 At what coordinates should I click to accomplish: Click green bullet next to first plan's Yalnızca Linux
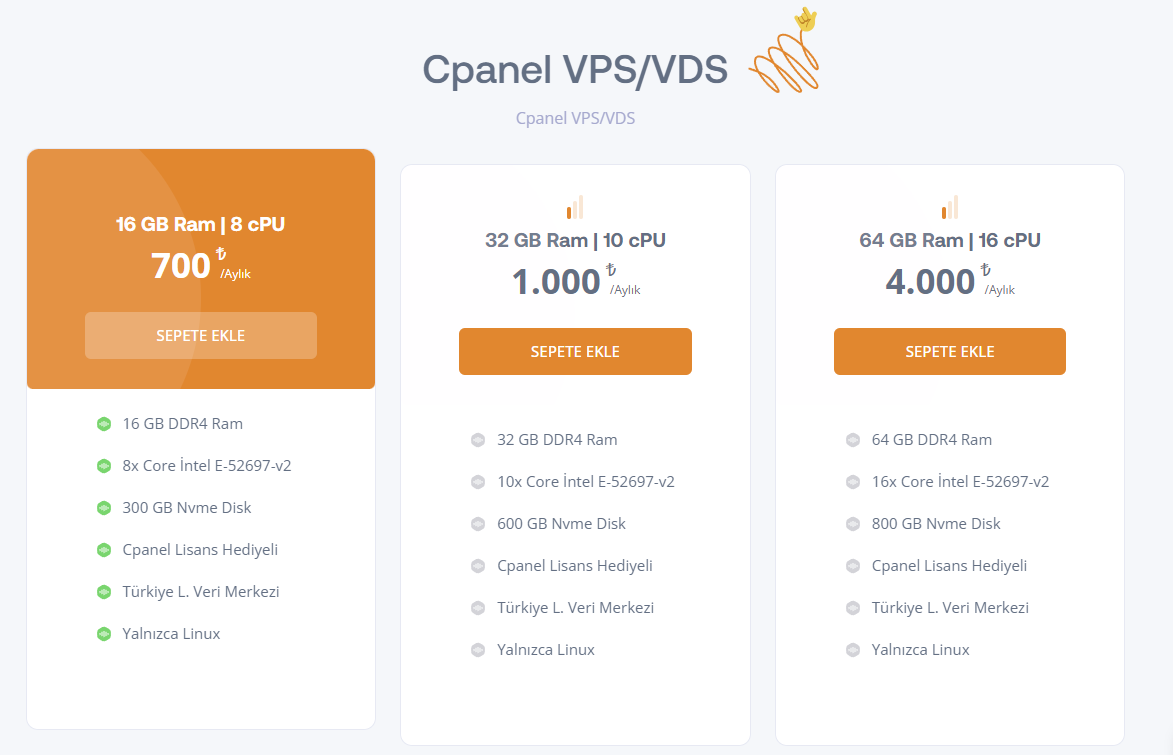coord(104,634)
